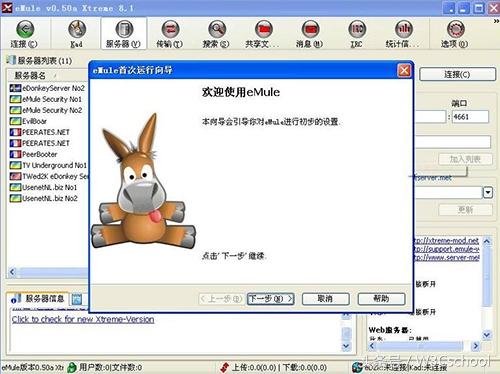Click flag icon of PeerBooter server
500x374 pixels.
point(15,154)
